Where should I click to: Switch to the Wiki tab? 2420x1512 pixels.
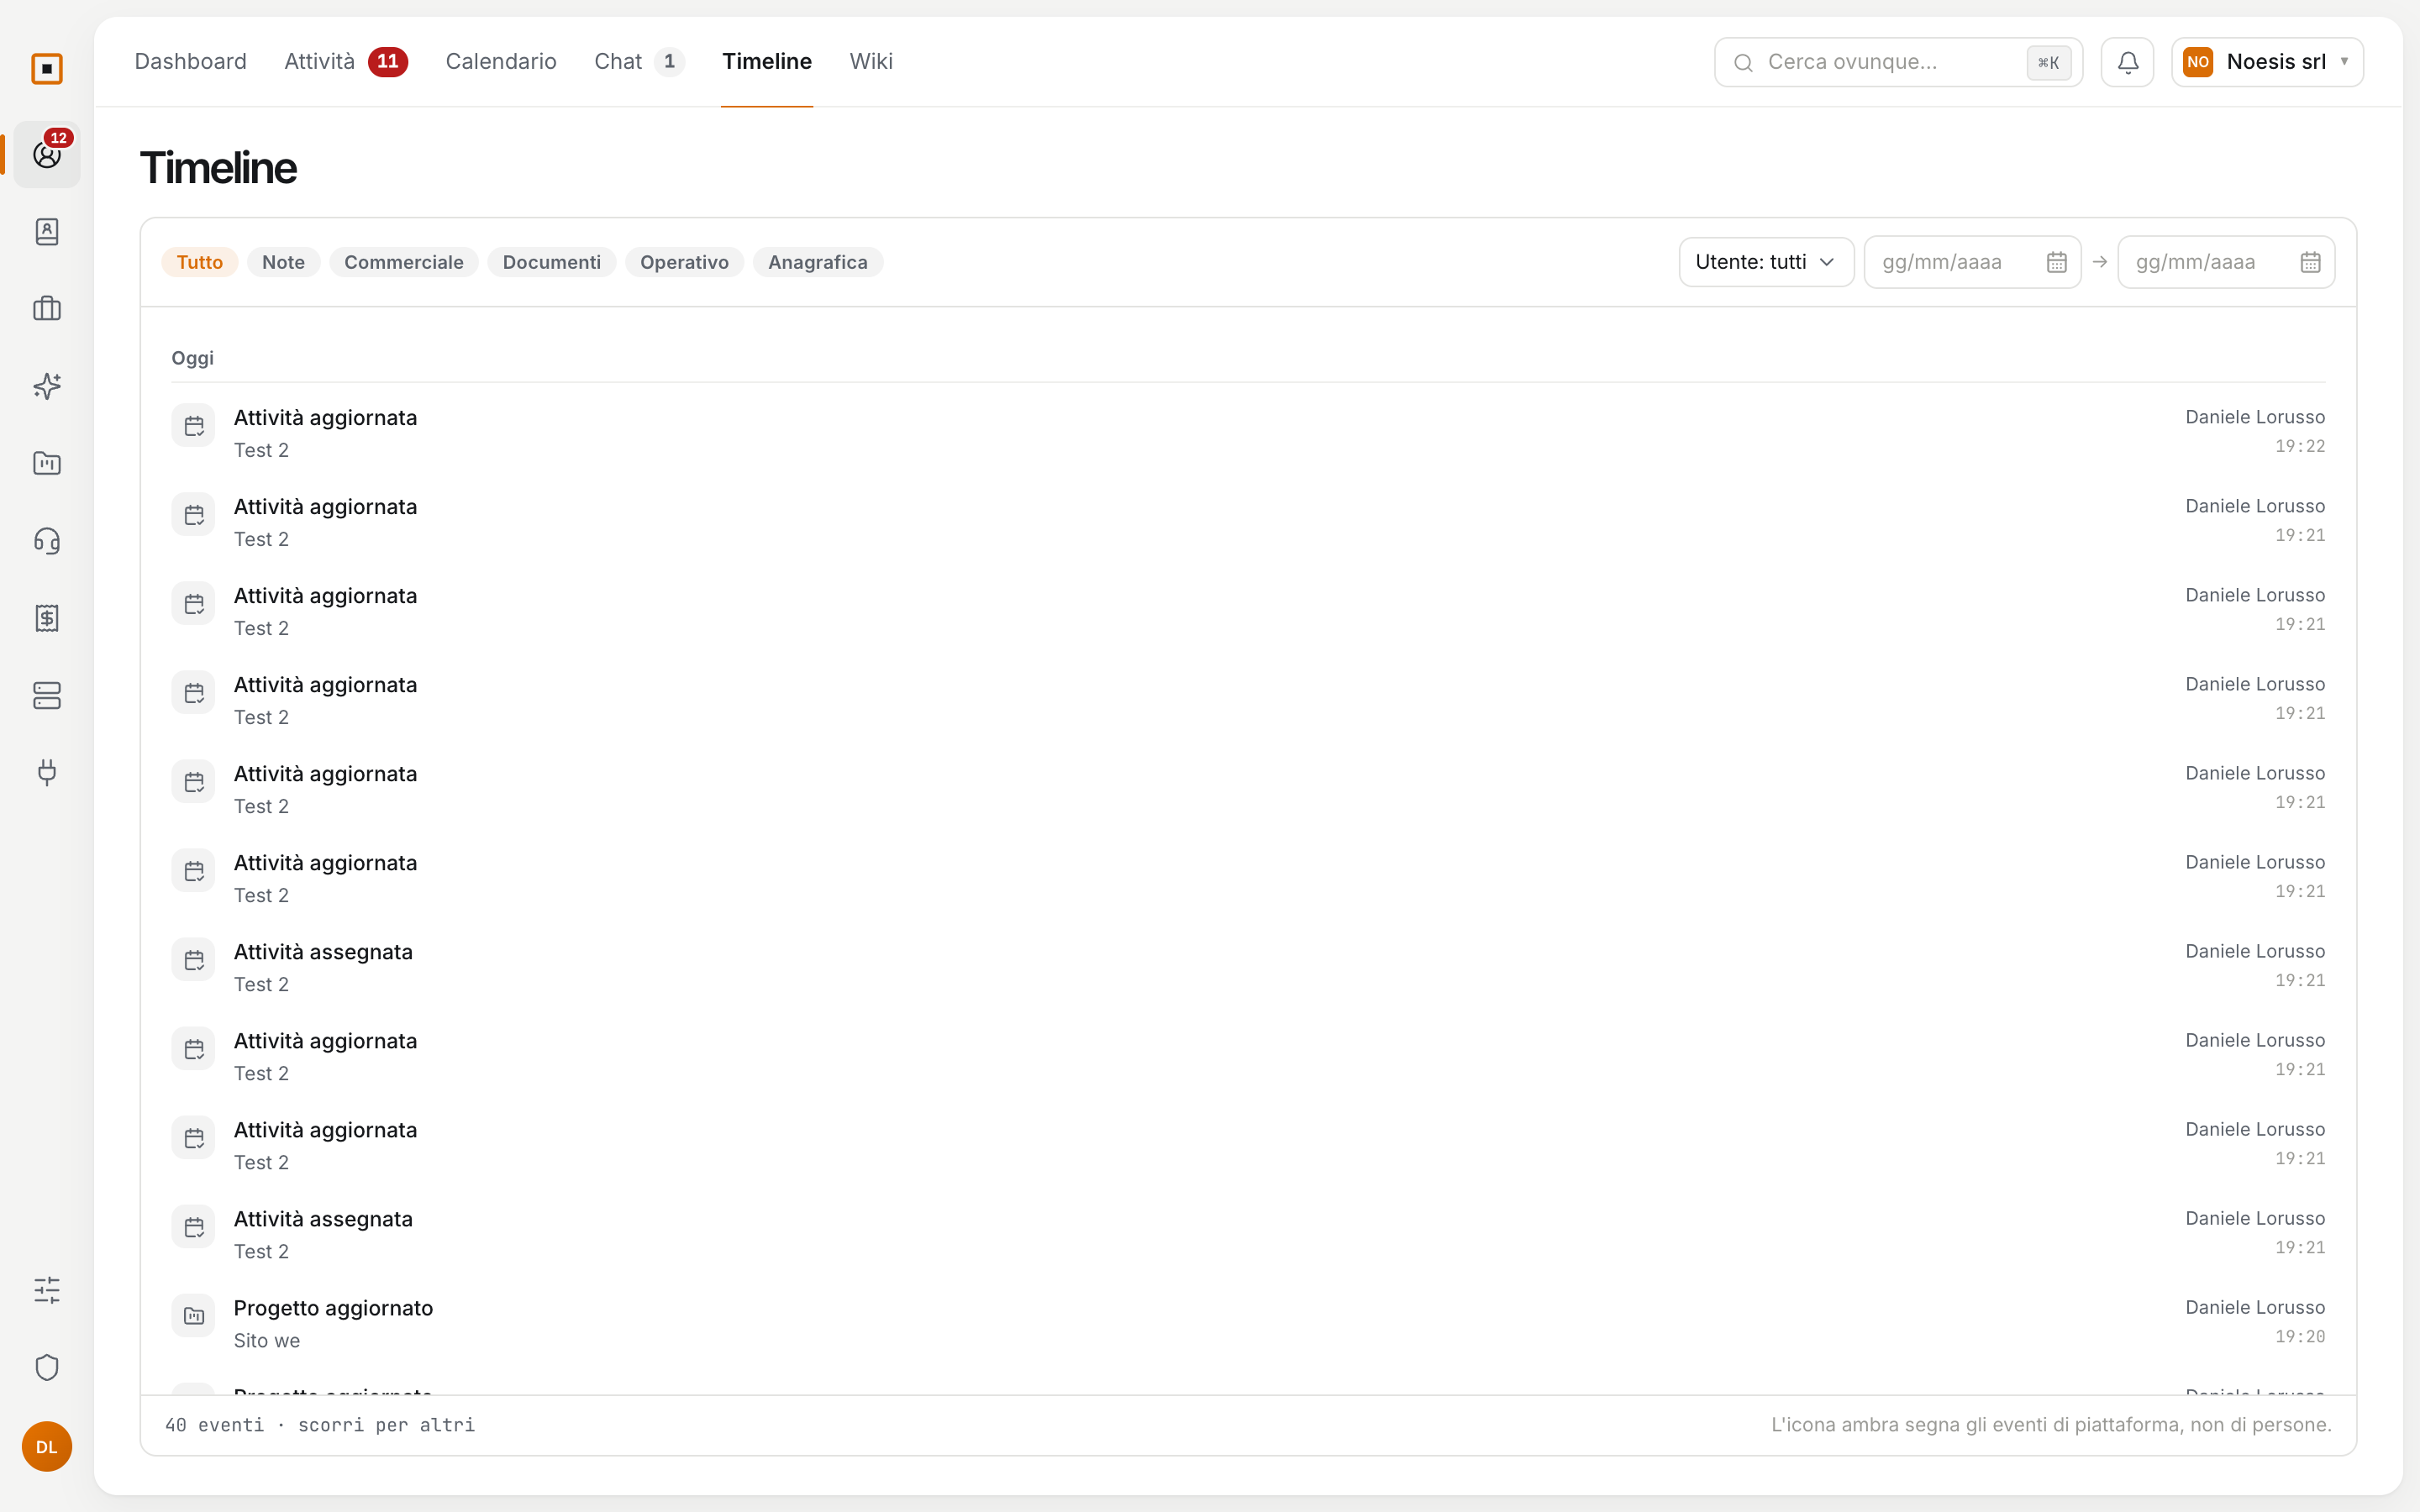[871, 61]
